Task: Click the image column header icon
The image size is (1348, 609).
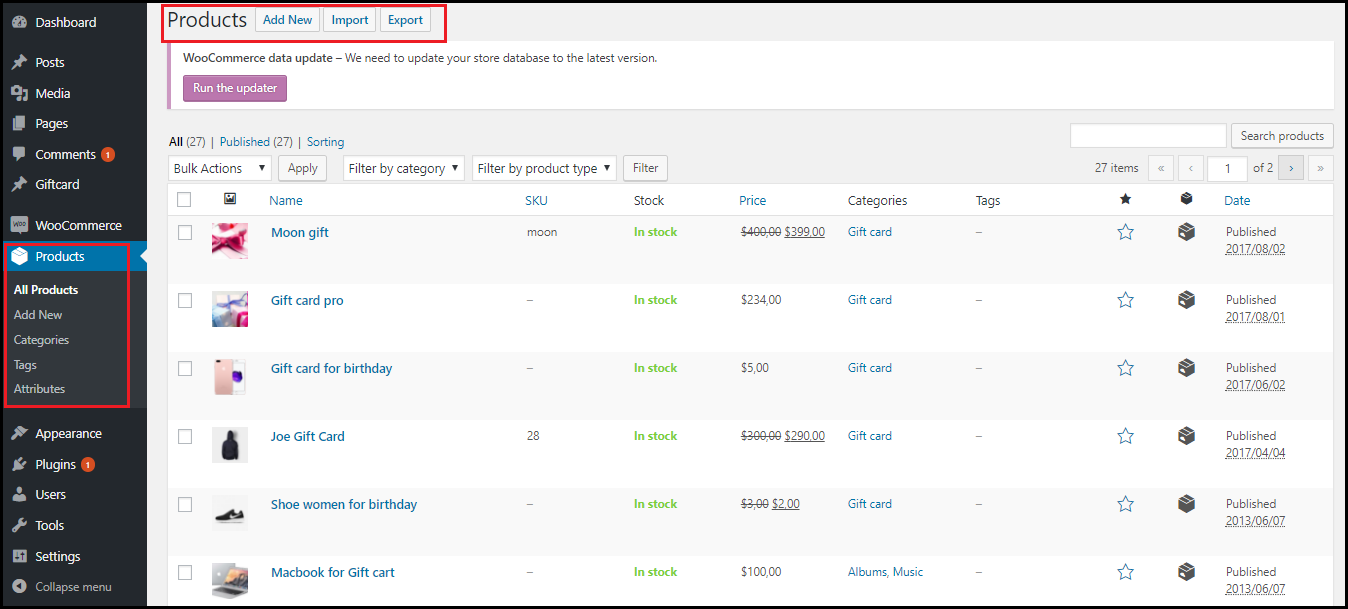Action: click(230, 200)
